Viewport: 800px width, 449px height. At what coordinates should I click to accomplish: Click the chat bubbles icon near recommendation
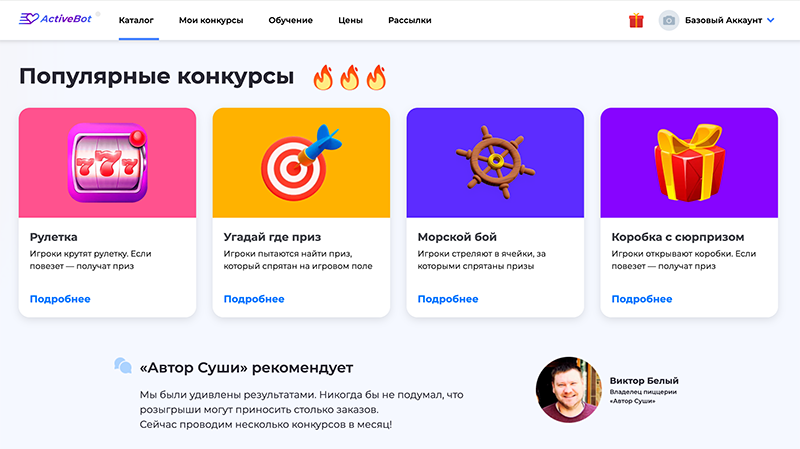pos(123,365)
